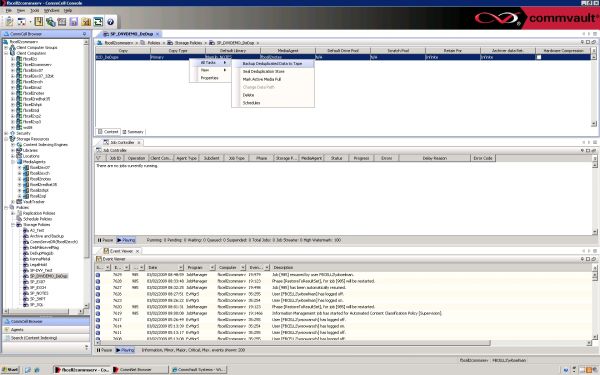The width and height of the screenshot is (600, 375).
Task: Collapse the Client Computers node
Action: tap(6, 53)
